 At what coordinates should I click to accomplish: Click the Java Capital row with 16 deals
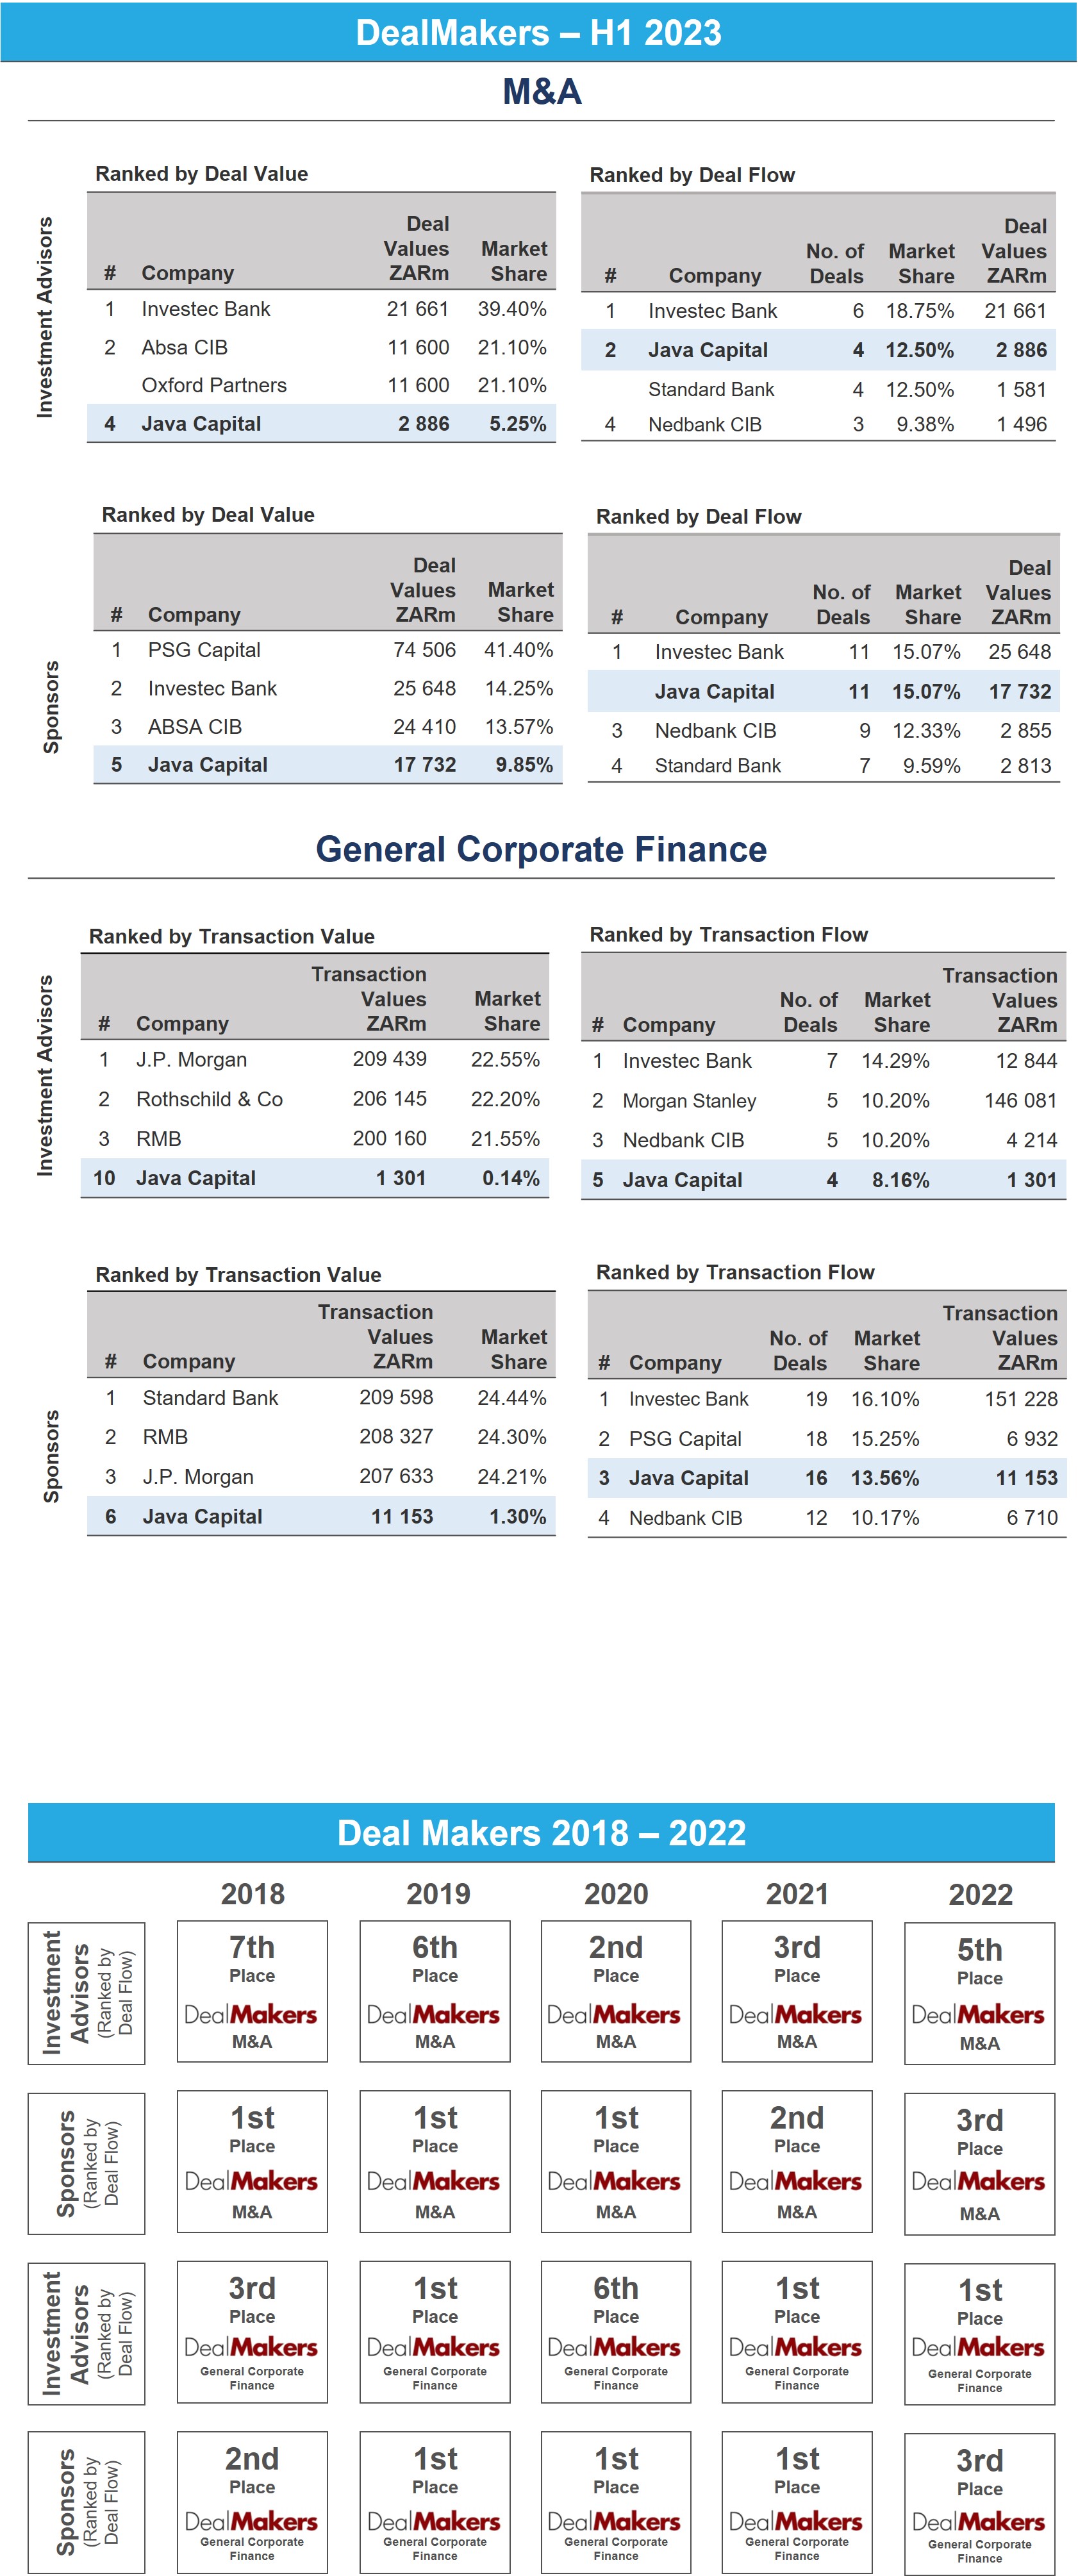click(x=827, y=1477)
